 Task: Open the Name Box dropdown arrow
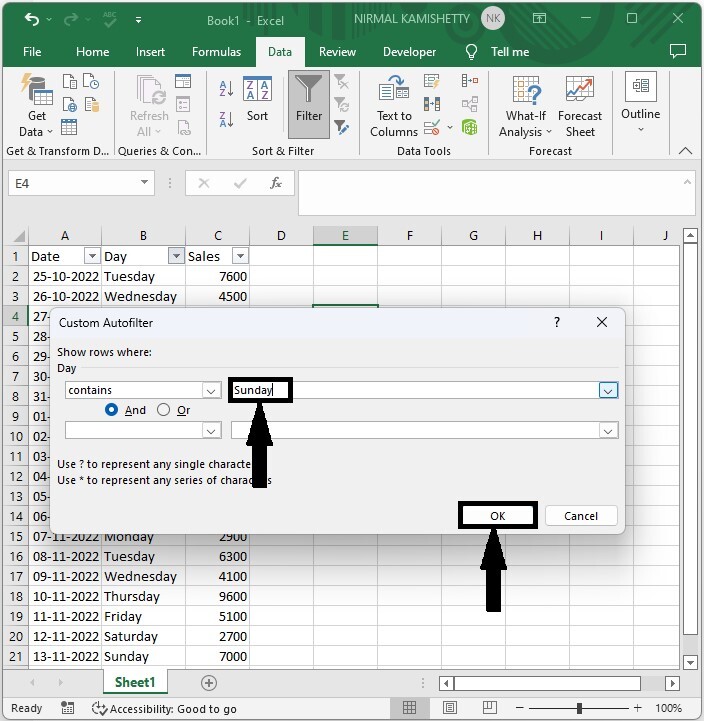(144, 182)
